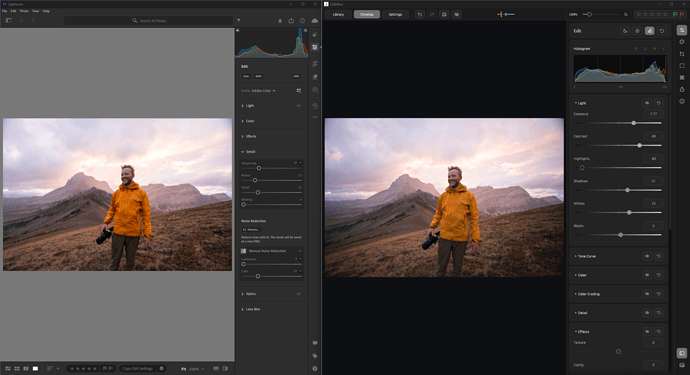Click the Auto button in Lightroom Edit panel
This screenshot has height=375, width=690.
(246, 76)
